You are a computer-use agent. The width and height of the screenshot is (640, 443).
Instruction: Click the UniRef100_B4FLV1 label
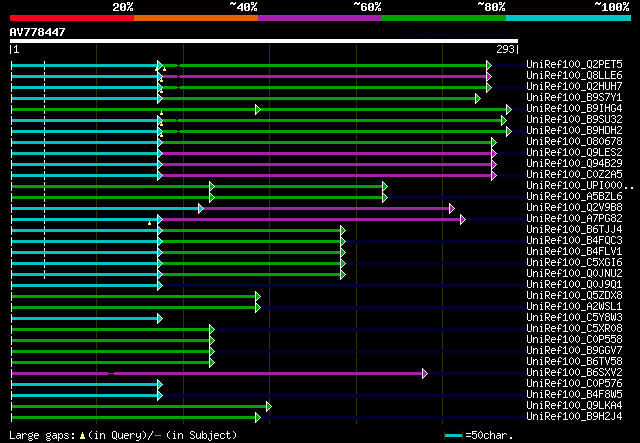click(x=574, y=252)
